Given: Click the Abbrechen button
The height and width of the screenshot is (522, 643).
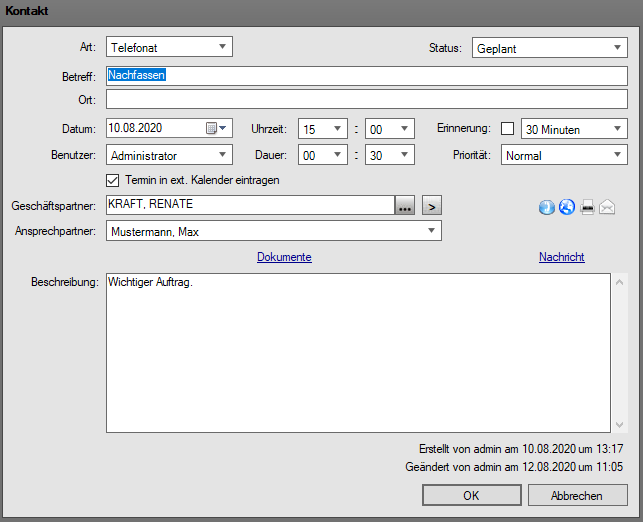Looking at the screenshot, I should [x=577, y=496].
